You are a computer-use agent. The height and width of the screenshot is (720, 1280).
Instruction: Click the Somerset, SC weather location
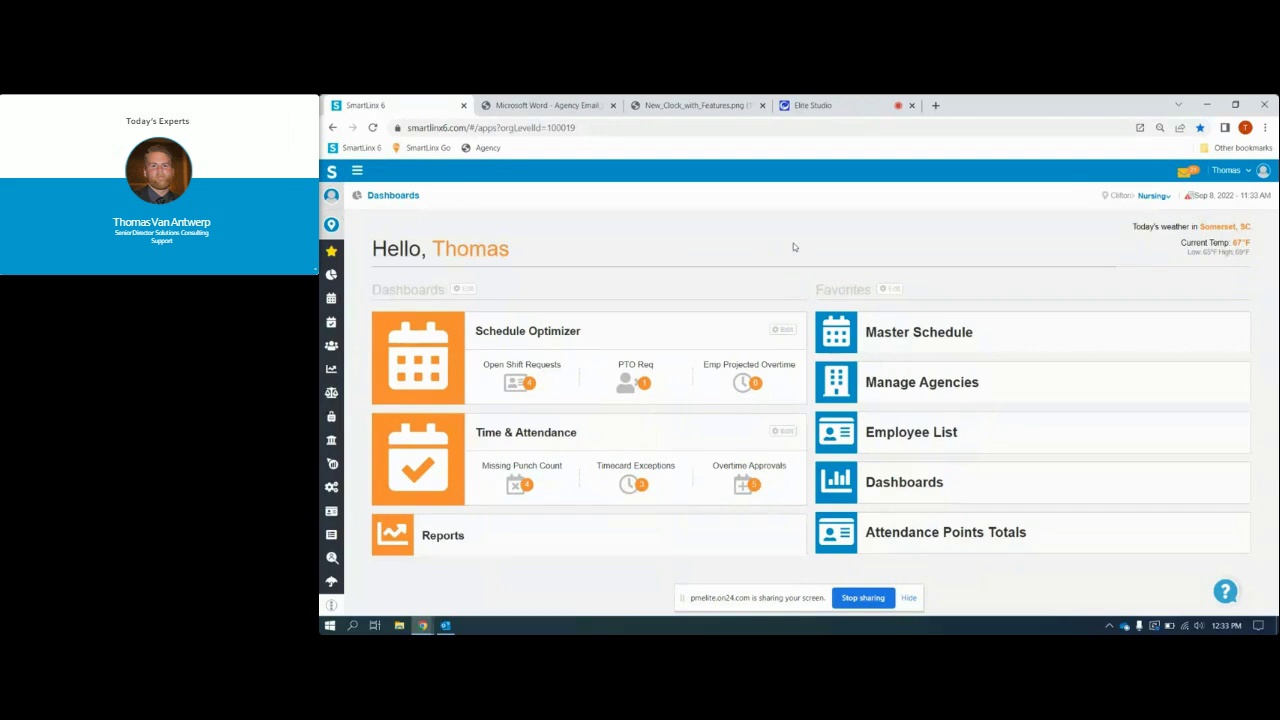coord(1225,227)
